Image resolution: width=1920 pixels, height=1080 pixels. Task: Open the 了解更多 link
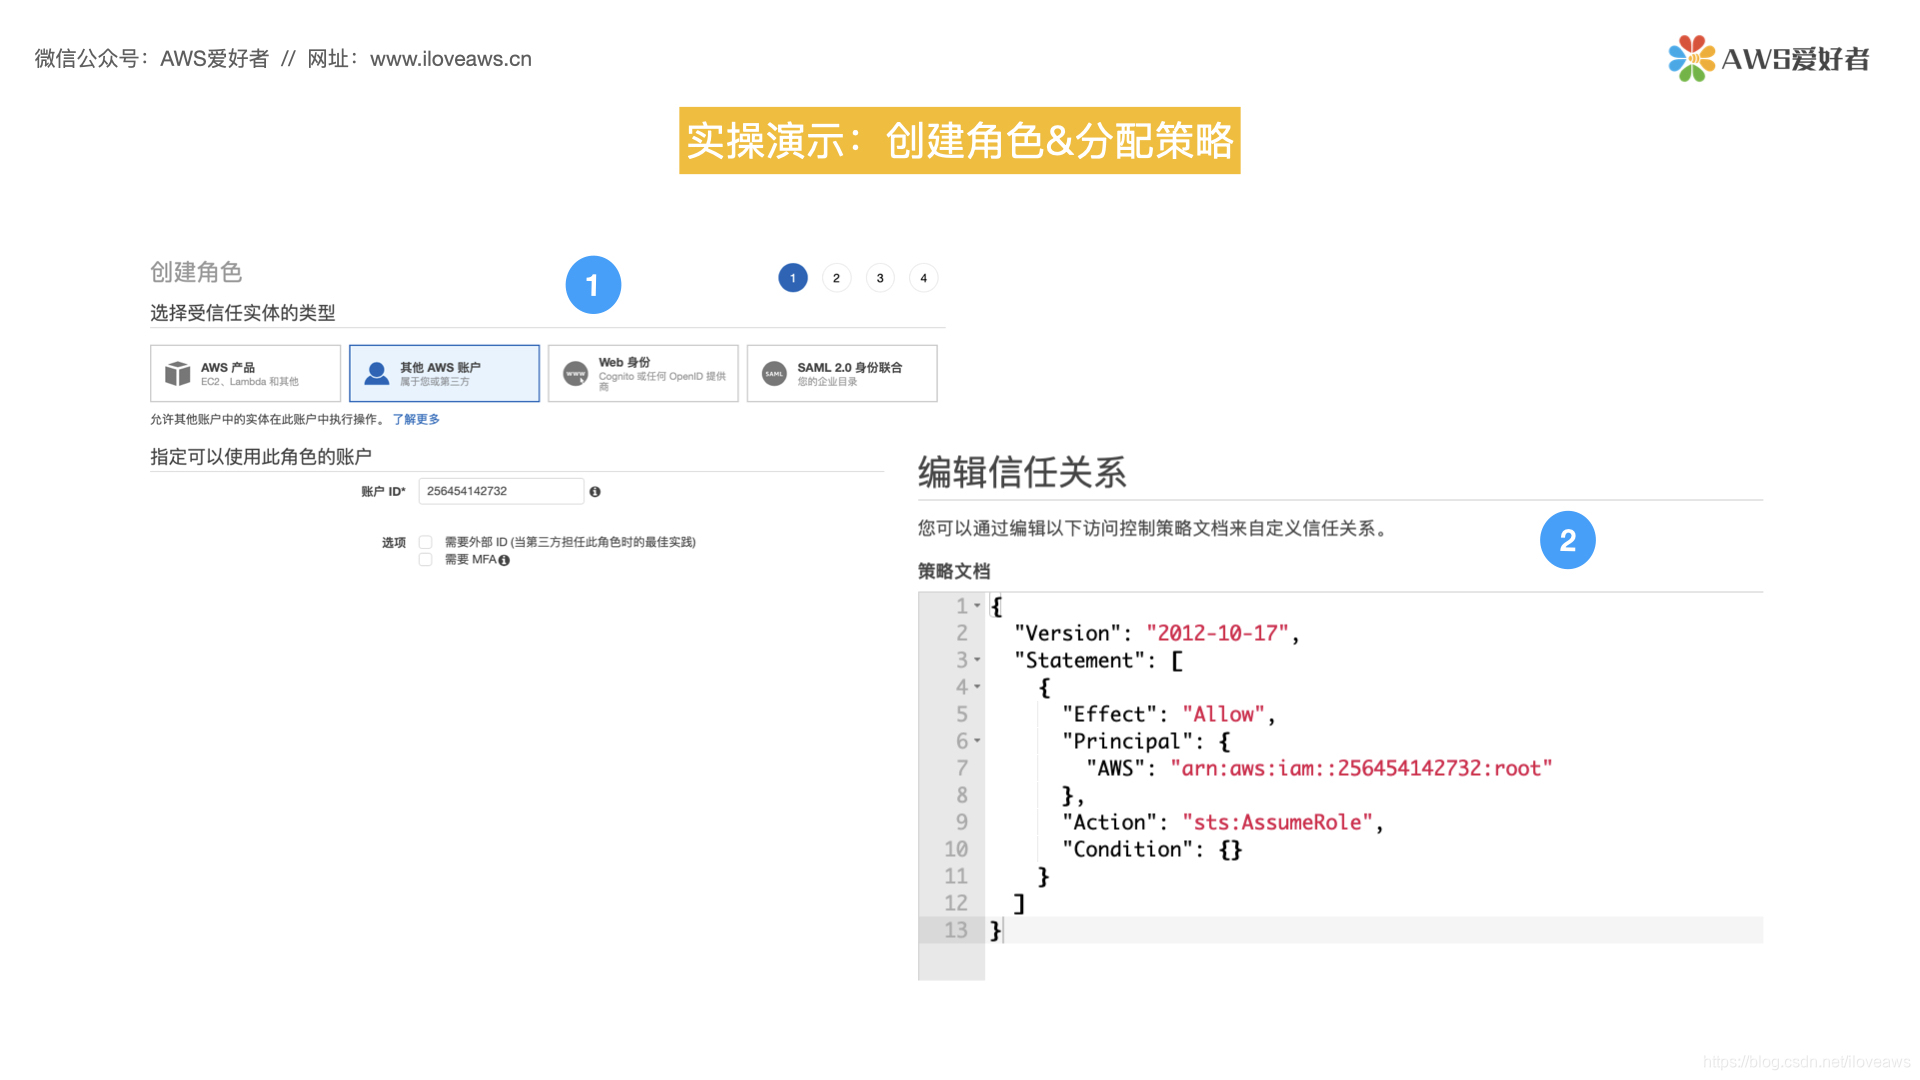click(416, 419)
